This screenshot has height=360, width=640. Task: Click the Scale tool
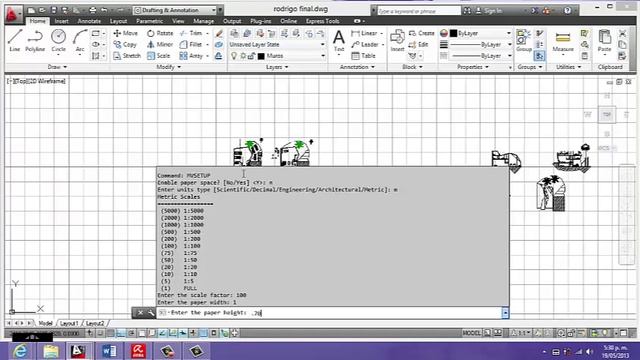[x=159, y=56]
